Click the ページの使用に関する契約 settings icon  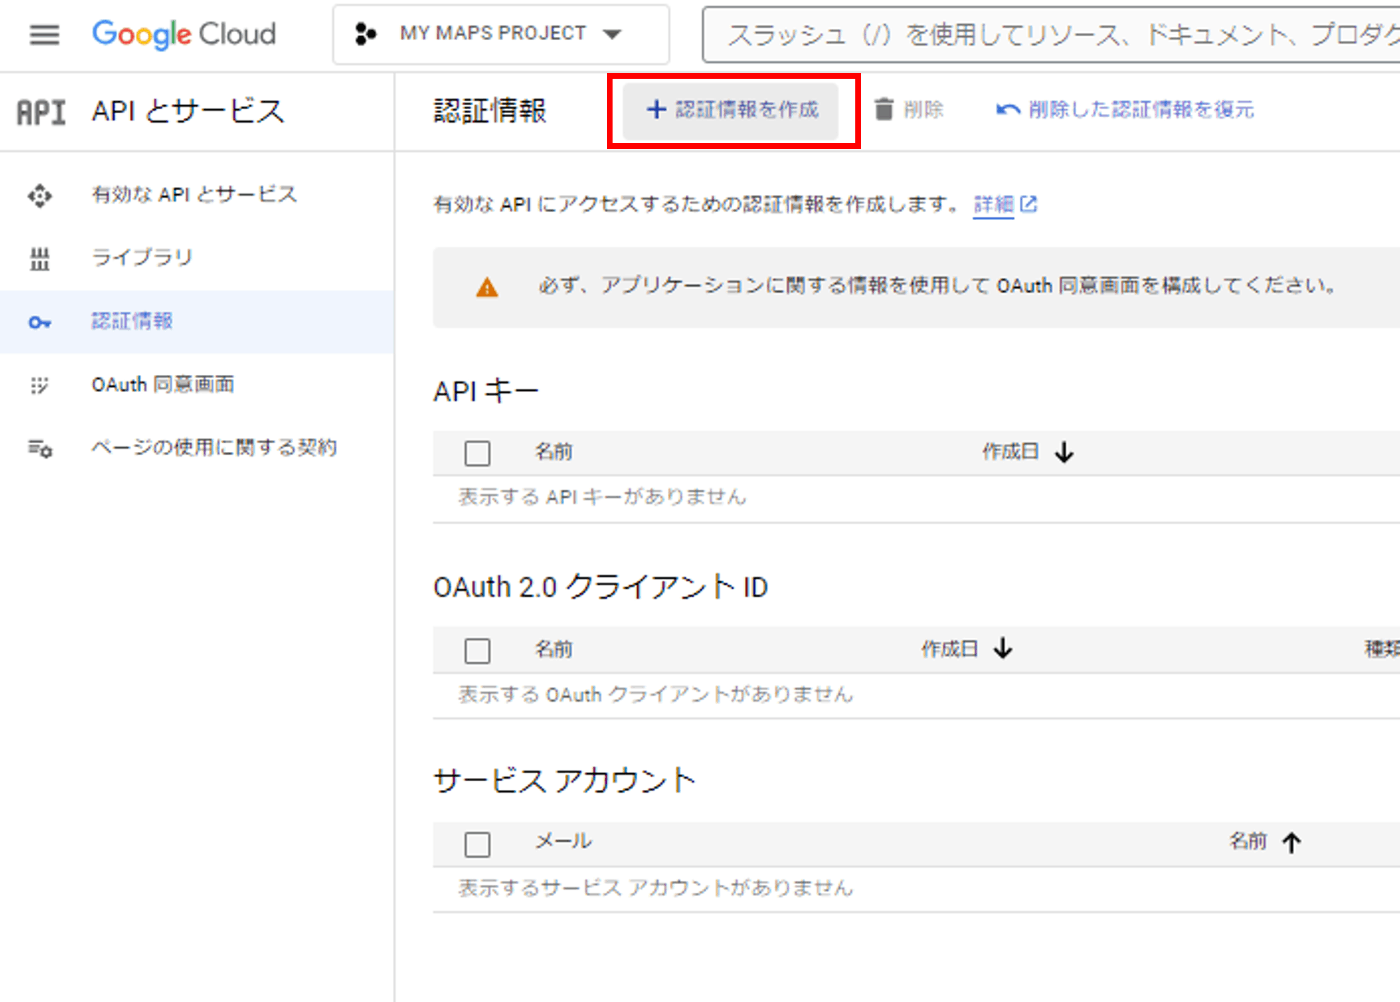pyautogui.click(x=40, y=448)
